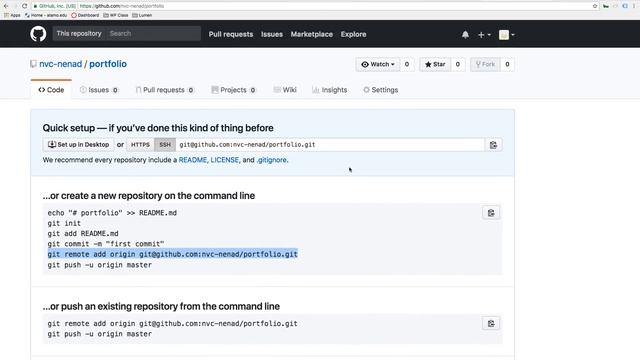The height and width of the screenshot is (360, 640).
Task: Go to Issues in the top navigation
Action: 272,34
